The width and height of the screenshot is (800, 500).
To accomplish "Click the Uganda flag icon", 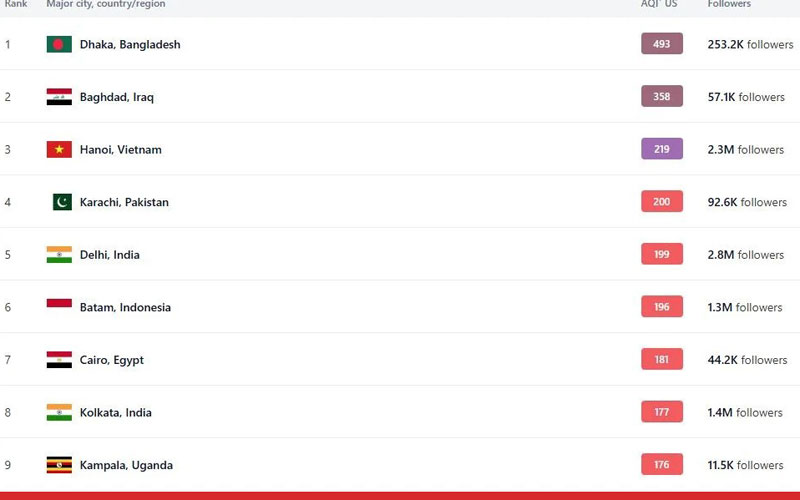I will 59,465.
